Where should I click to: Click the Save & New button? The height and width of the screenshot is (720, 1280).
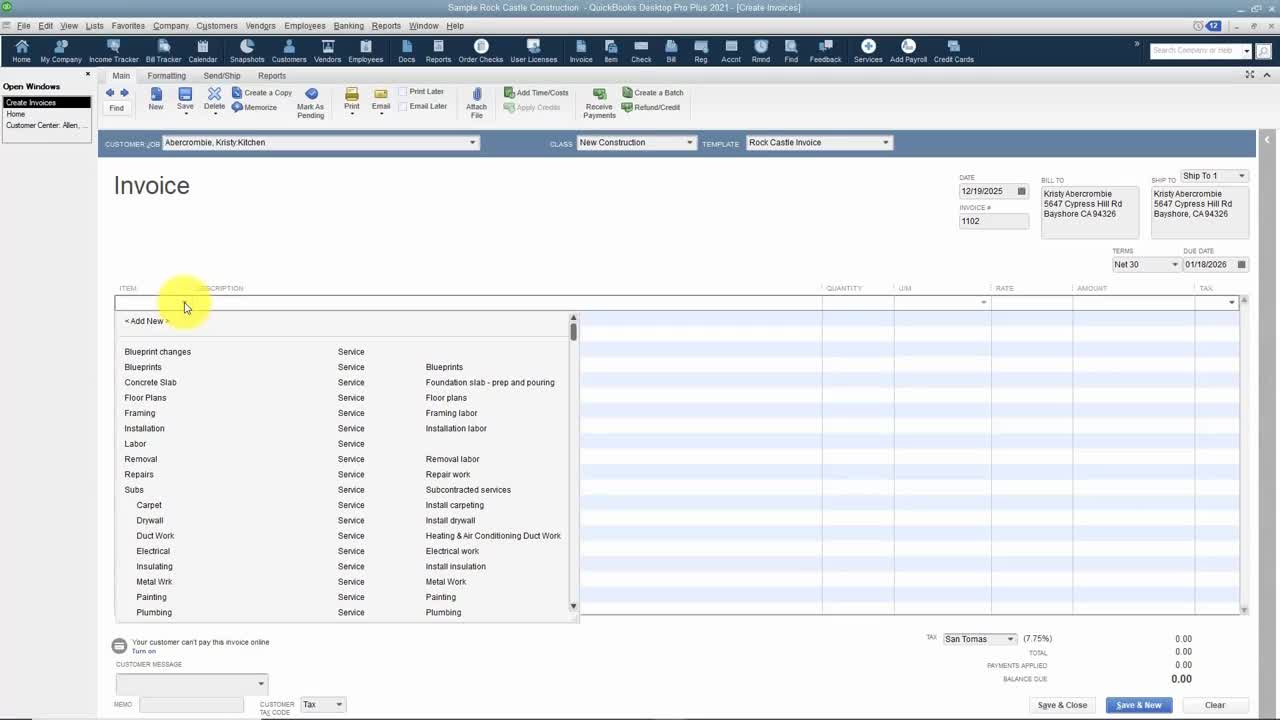[1139, 705]
